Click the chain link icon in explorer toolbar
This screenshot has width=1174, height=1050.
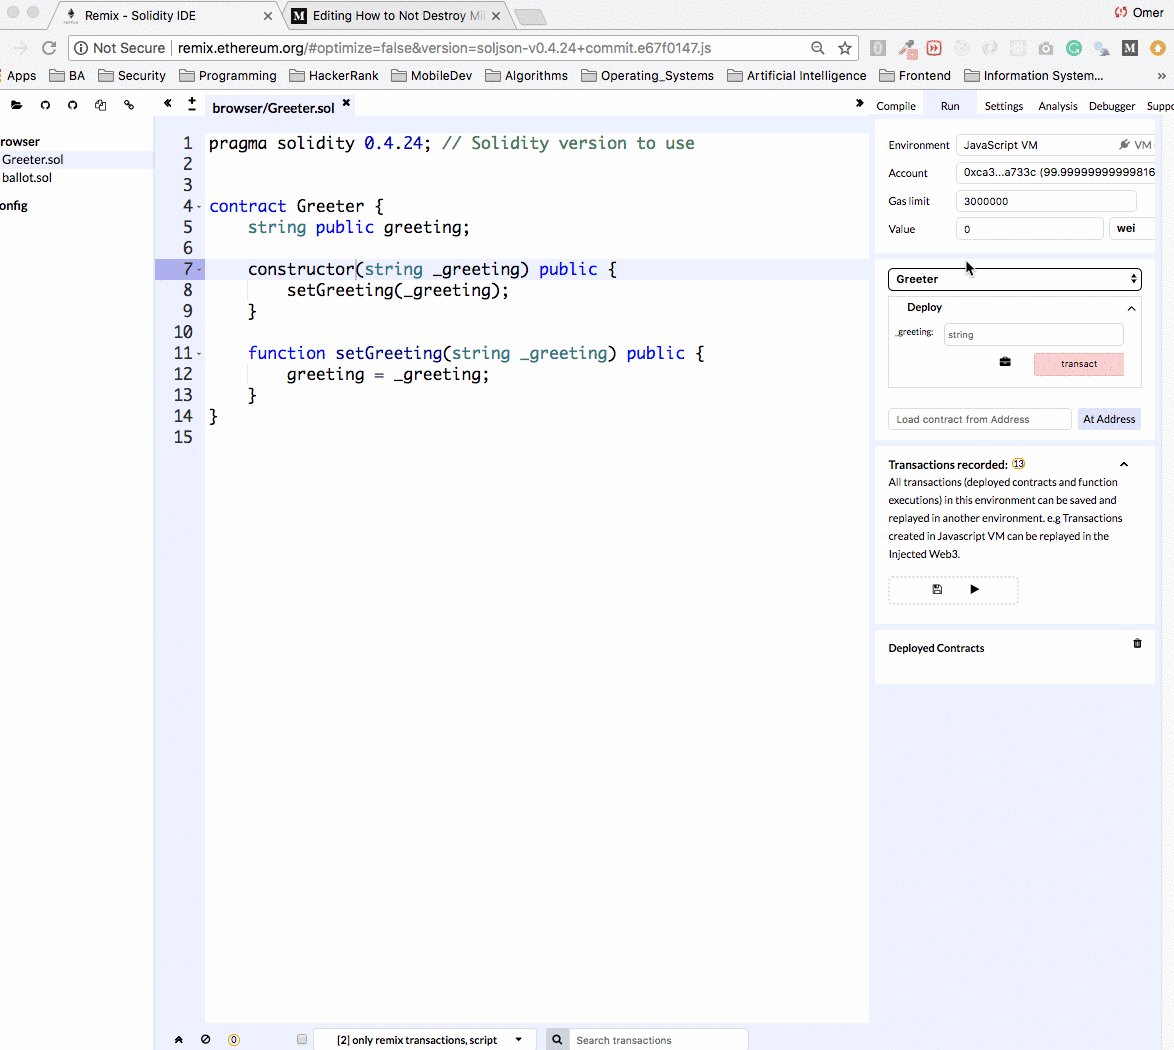coord(129,105)
